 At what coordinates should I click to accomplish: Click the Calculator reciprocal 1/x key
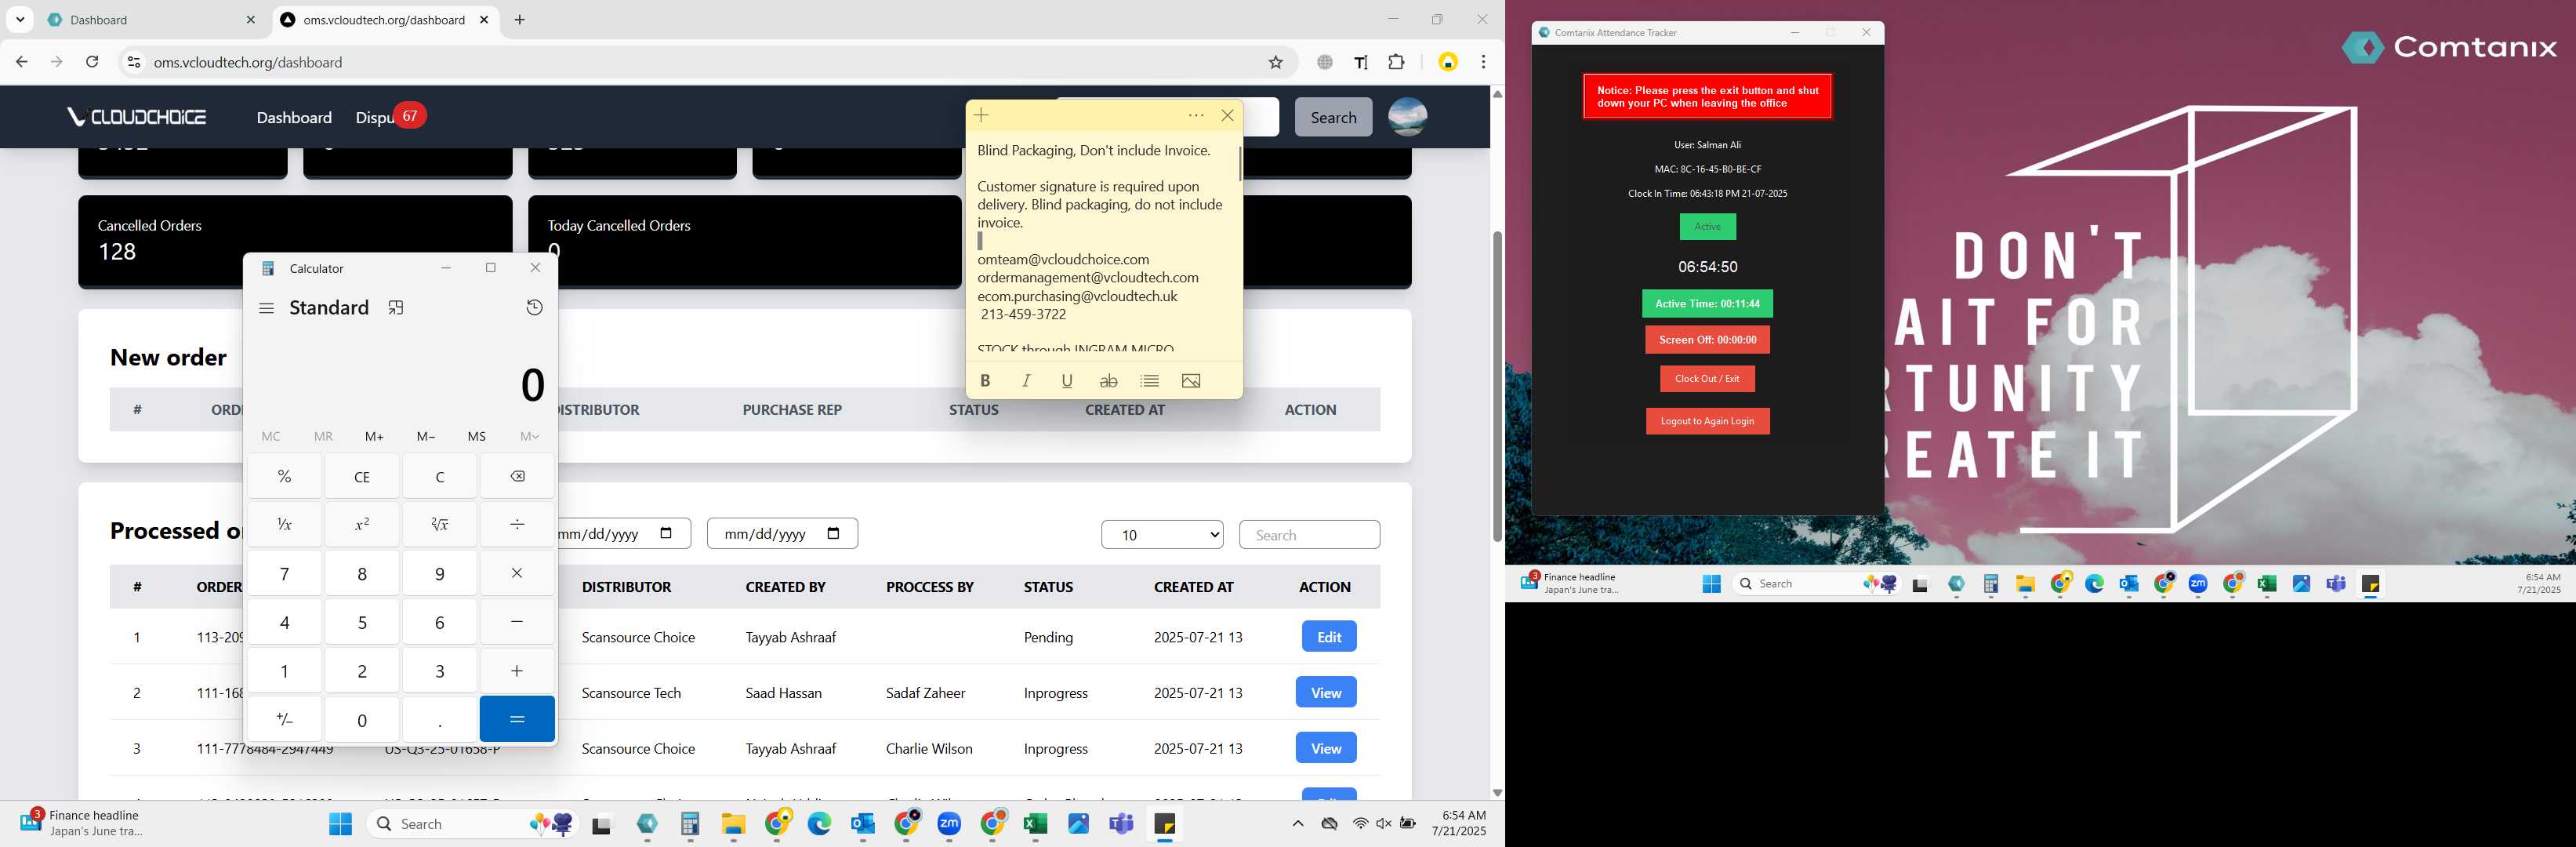285,524
